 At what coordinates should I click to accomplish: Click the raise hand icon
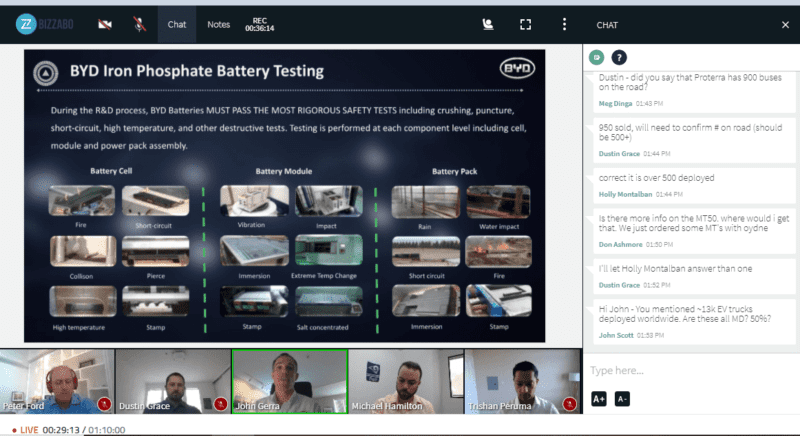click(488, 24)
